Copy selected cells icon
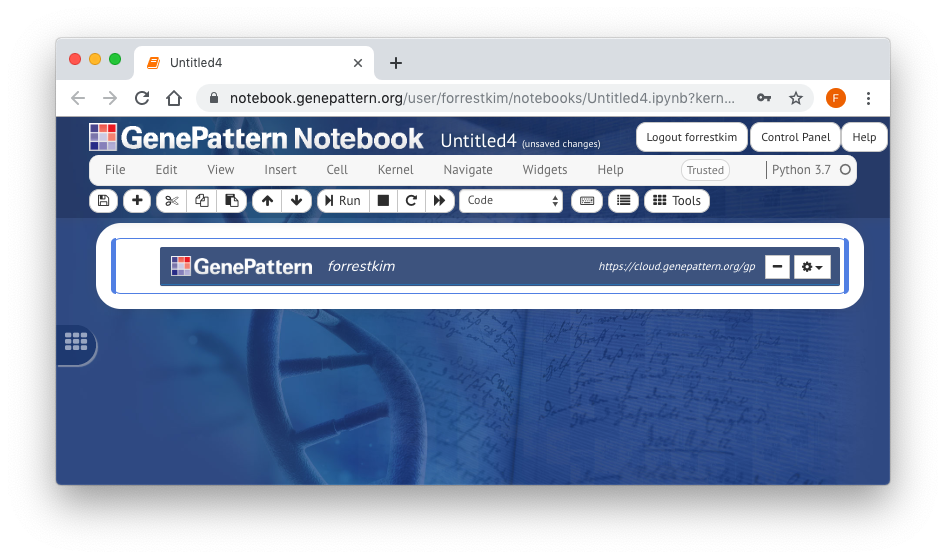 202,201
